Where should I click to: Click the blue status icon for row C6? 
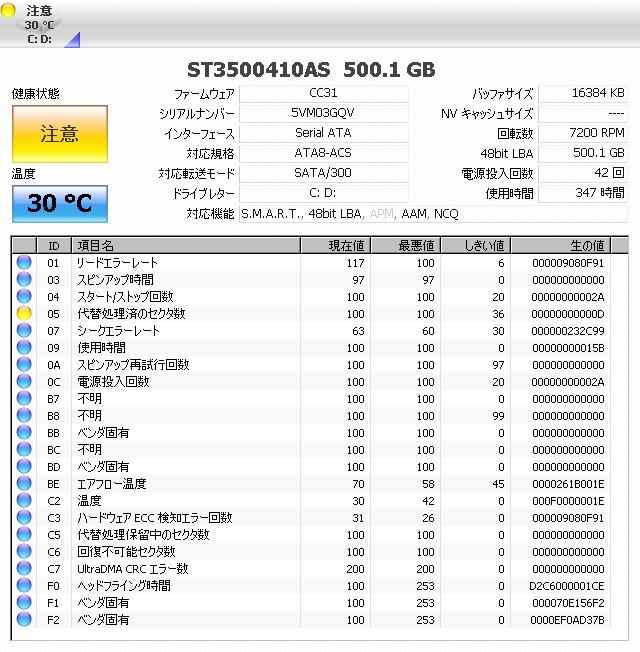pyautogui.click(x=24, y=552)
